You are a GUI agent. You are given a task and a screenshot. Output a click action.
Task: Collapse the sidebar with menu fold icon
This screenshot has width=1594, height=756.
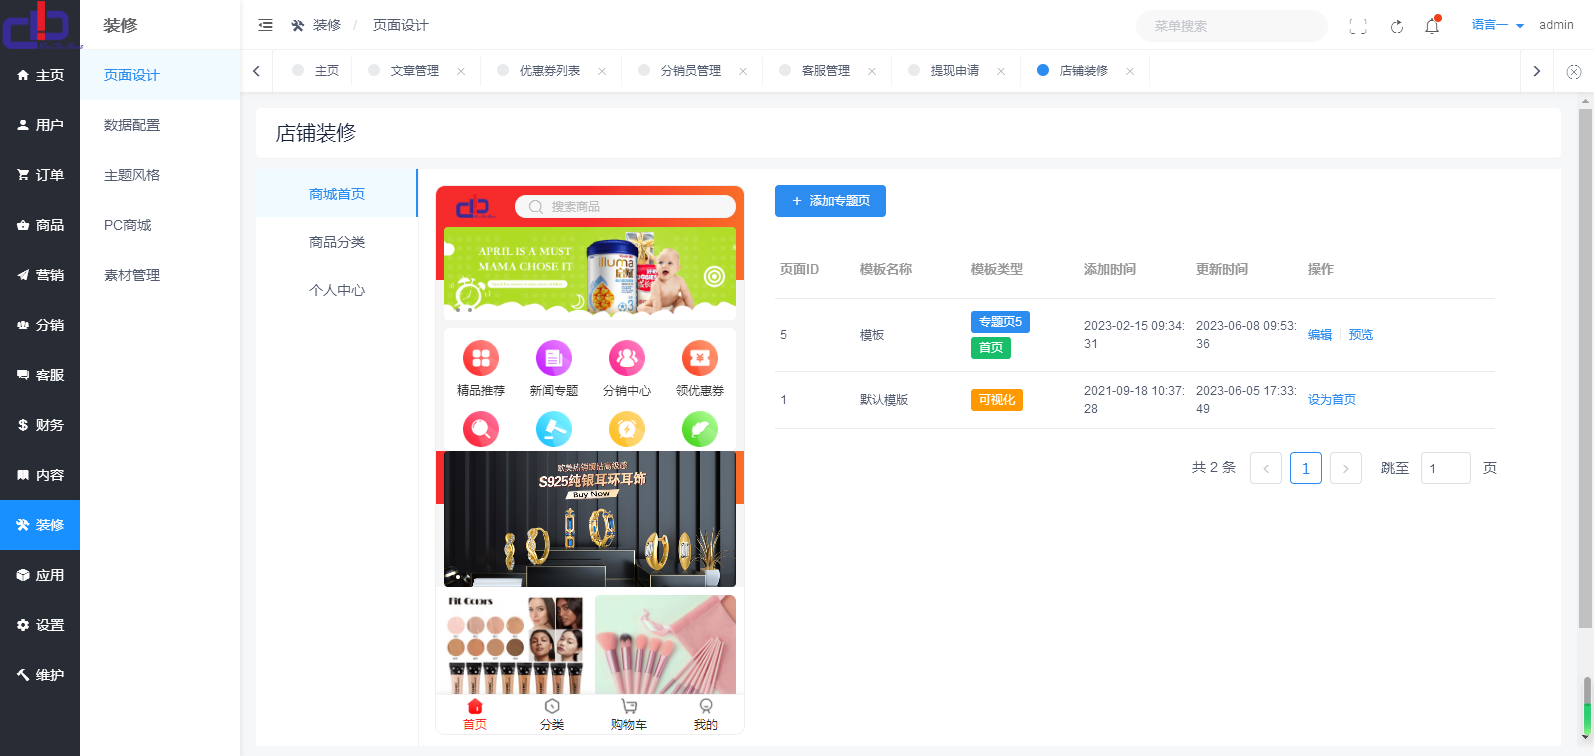point(266,25)
